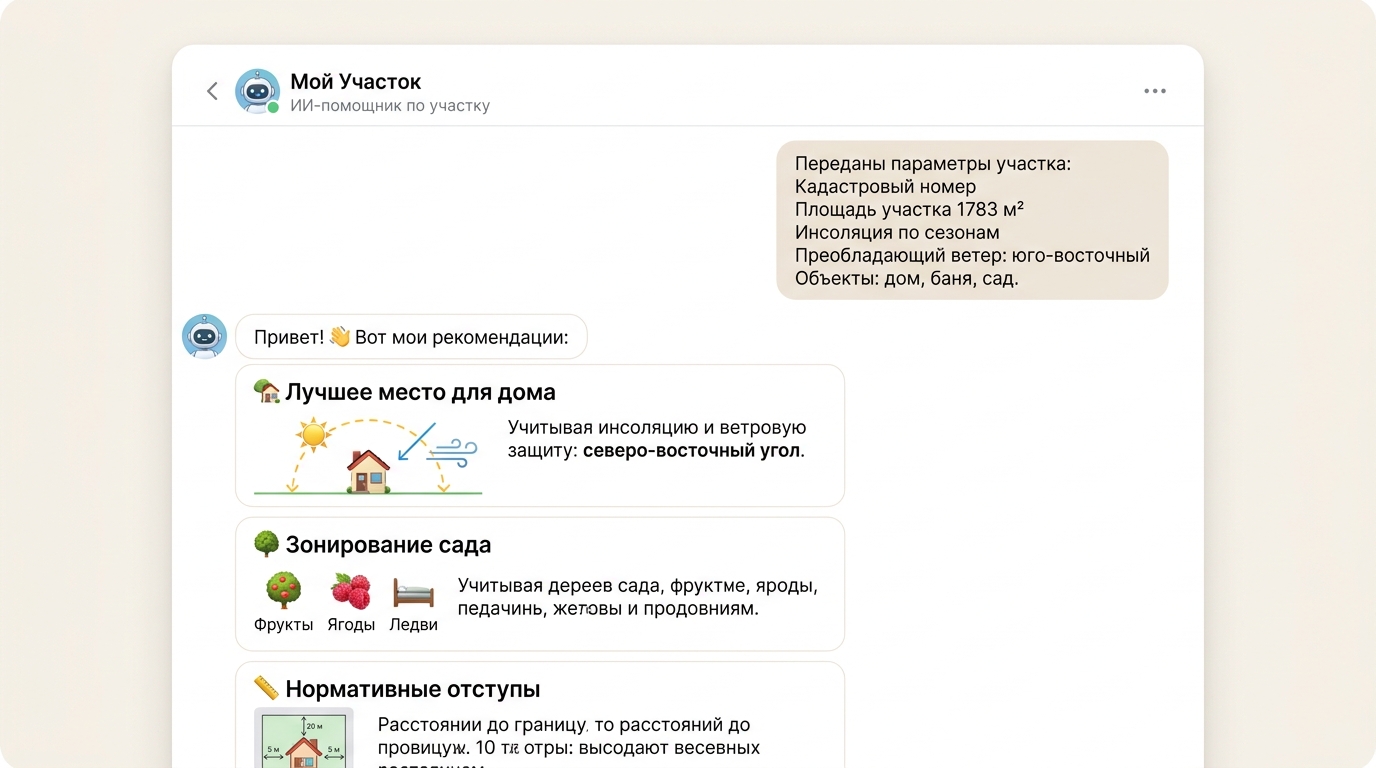Viewport: 1376px width, 768px height.
Task: Open the Зонирование сада card heading
Action: [388, 545]
